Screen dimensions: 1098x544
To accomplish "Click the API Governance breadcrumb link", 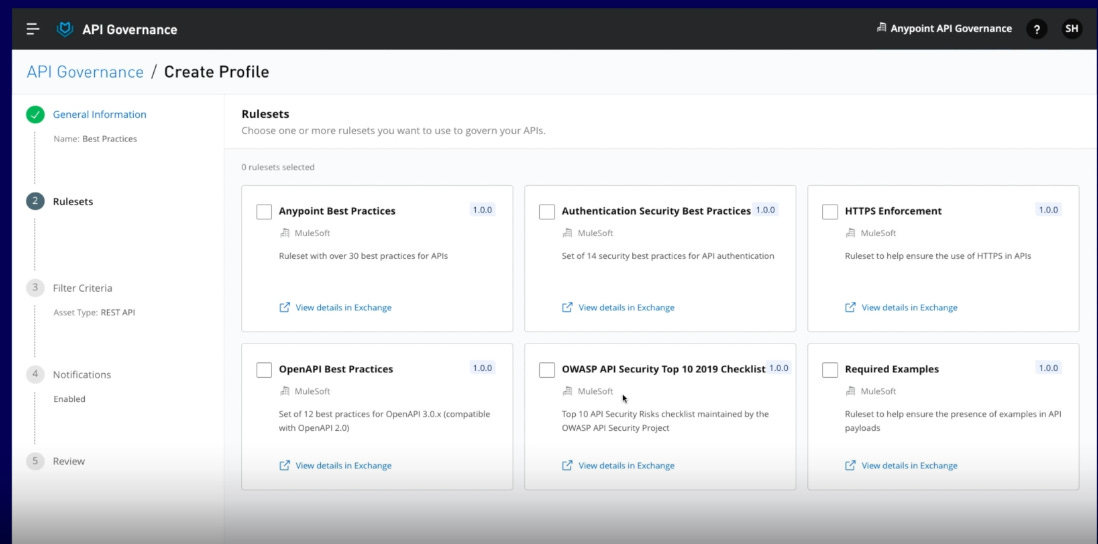I will point(85,71).
